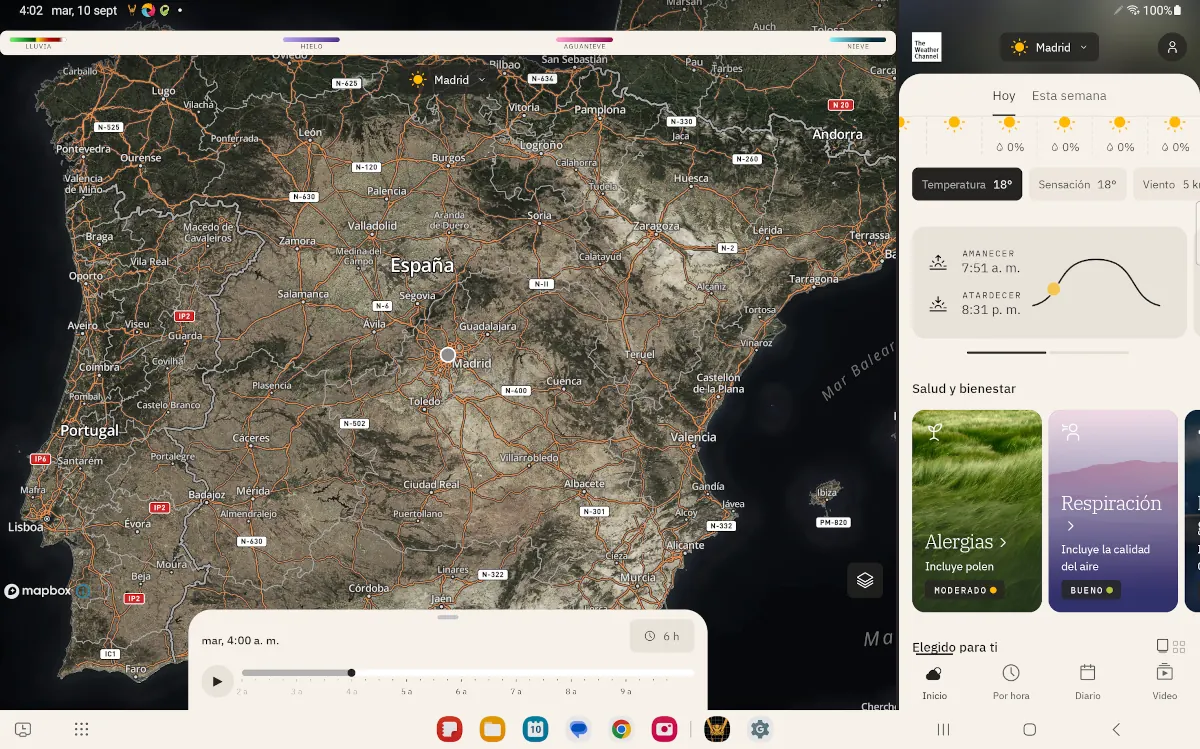Open the user profile icon

tap(1171, 47)
